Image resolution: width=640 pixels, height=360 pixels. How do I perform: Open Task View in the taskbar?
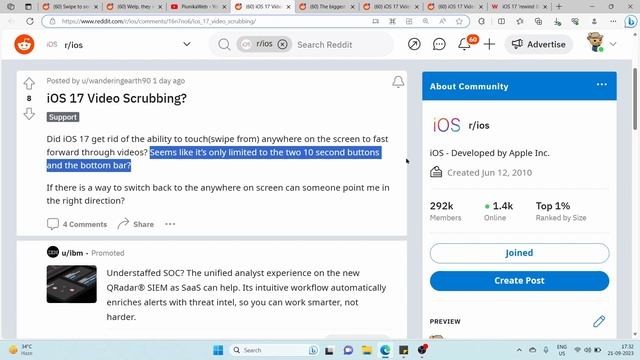329,350
